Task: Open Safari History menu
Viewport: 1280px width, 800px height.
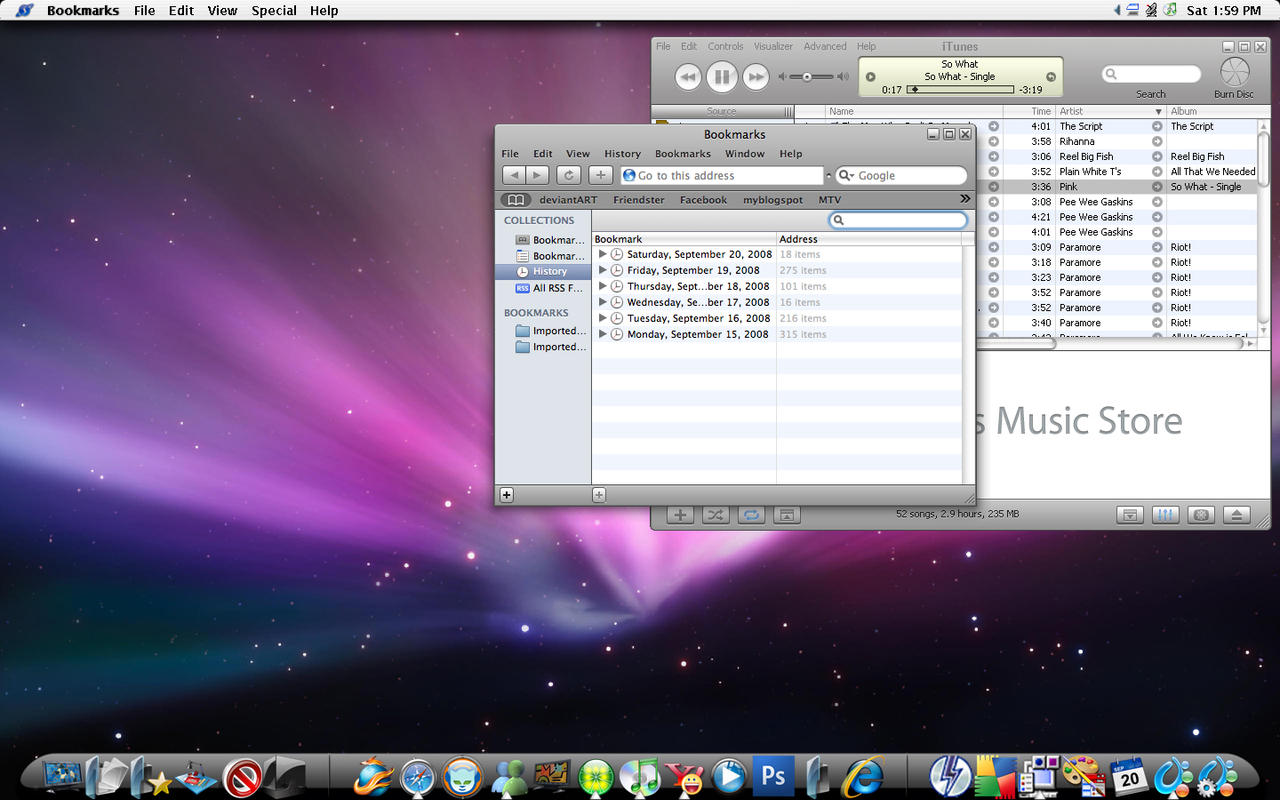Action: tap(622, 154)
